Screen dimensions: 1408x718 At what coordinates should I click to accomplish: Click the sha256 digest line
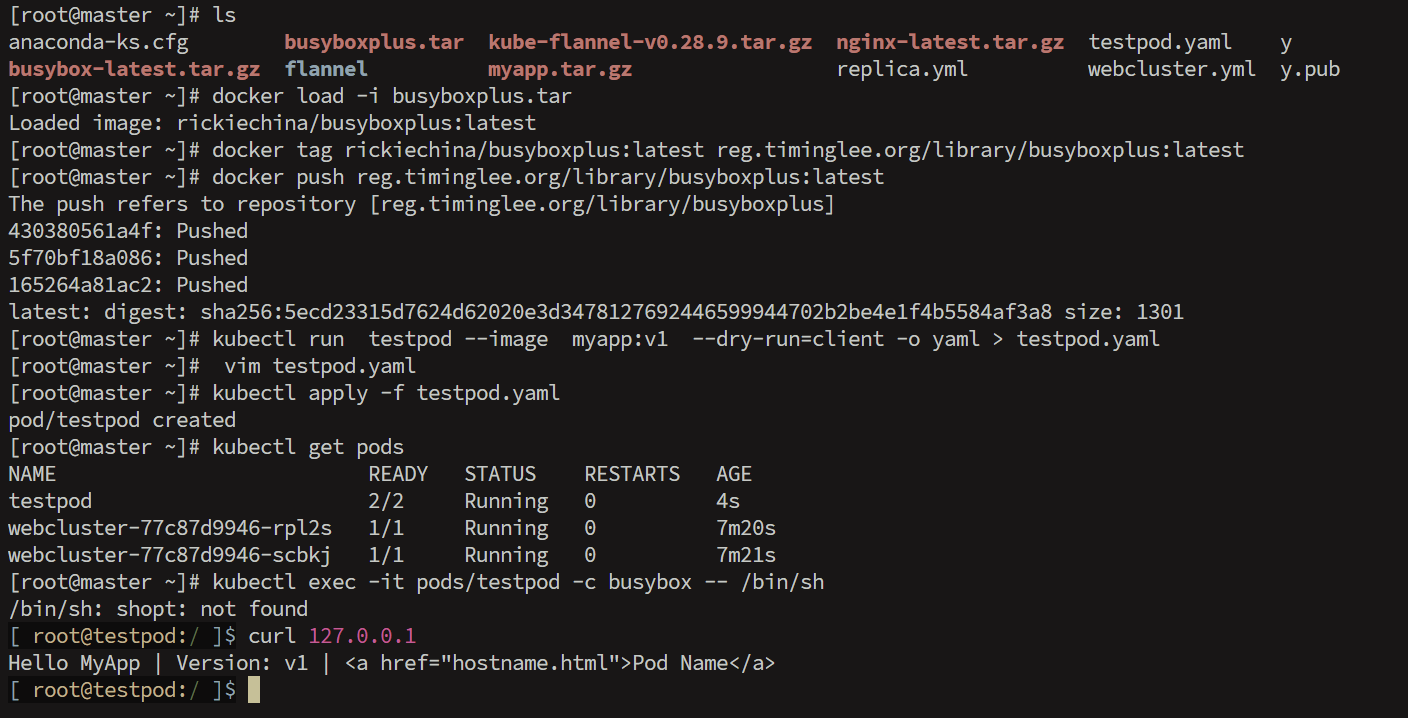pos(596,312)
